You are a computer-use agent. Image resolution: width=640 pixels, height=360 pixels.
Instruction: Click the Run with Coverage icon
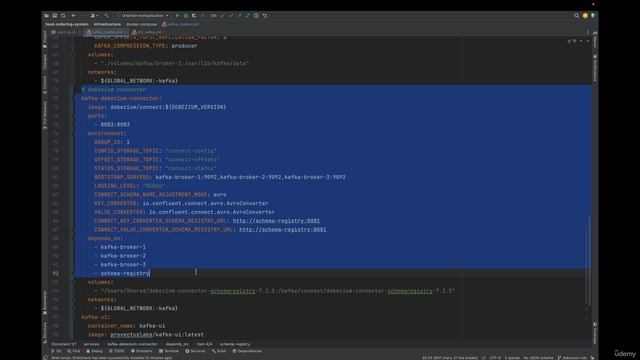click(194, 16)
